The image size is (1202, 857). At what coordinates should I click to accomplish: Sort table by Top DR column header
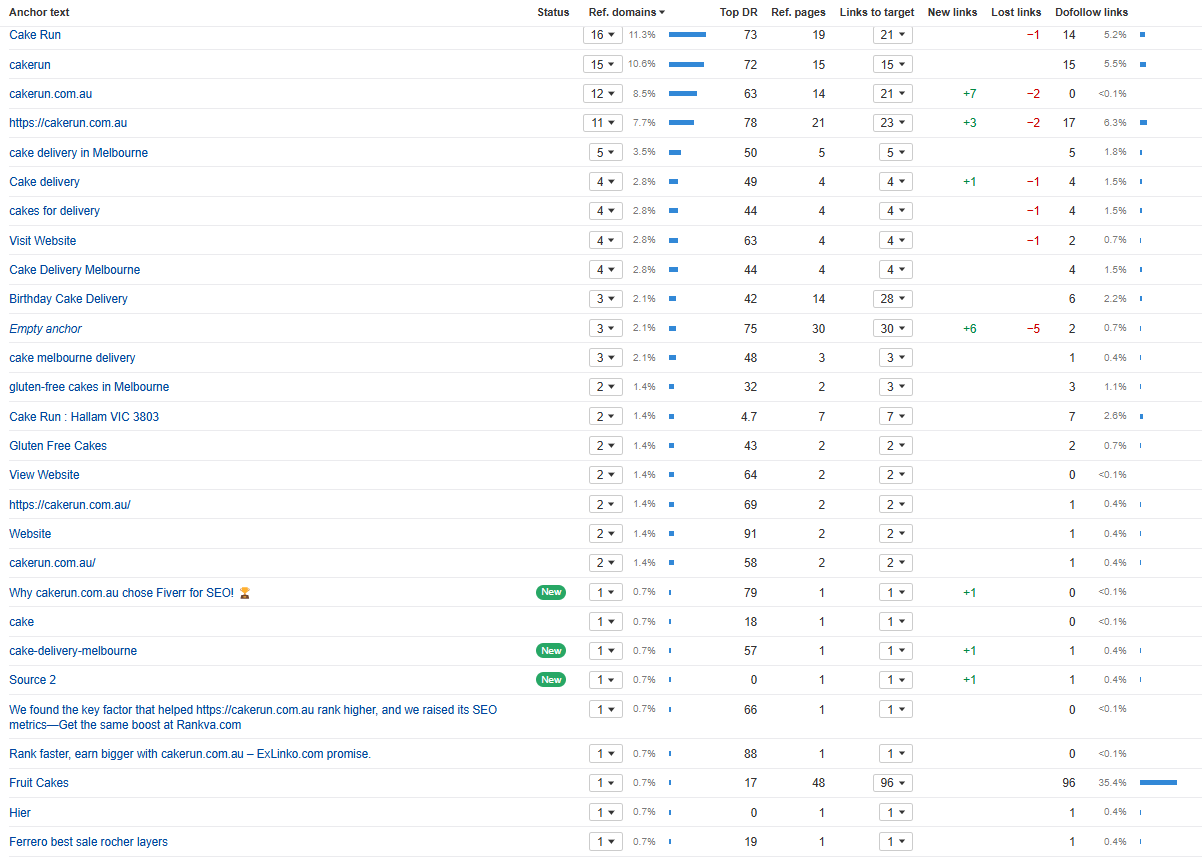point(738,13)
